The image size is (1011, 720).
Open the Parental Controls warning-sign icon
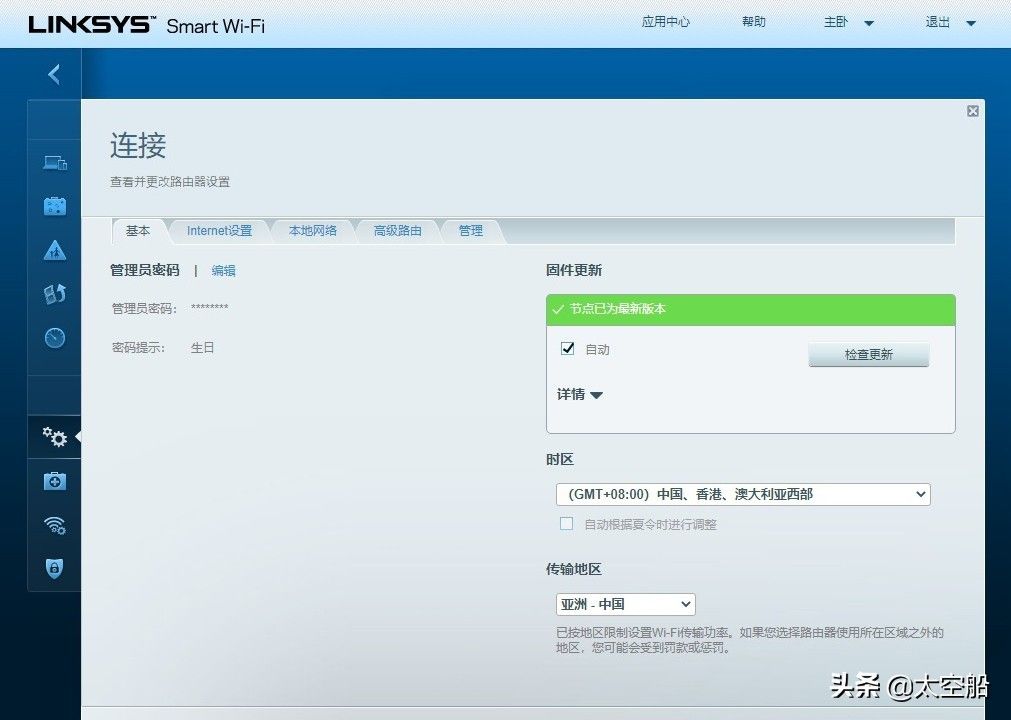tap(54, 250)
